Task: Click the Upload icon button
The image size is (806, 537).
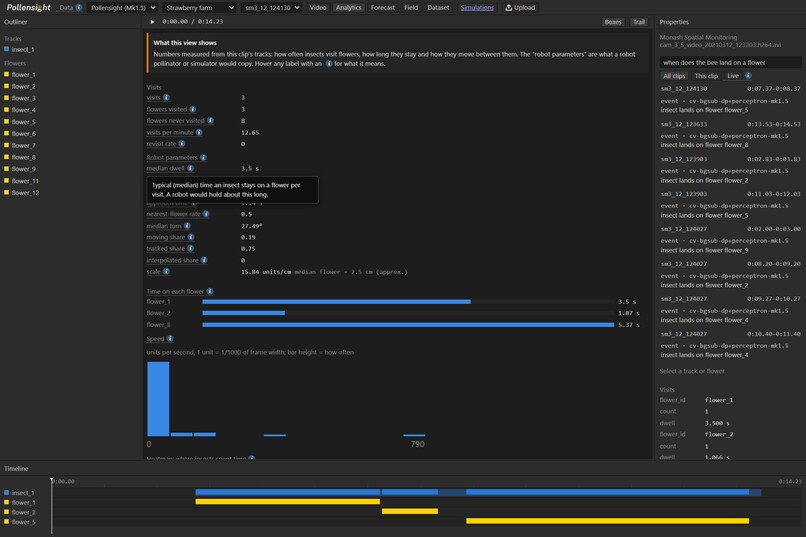Action: (x=520, y=8)
